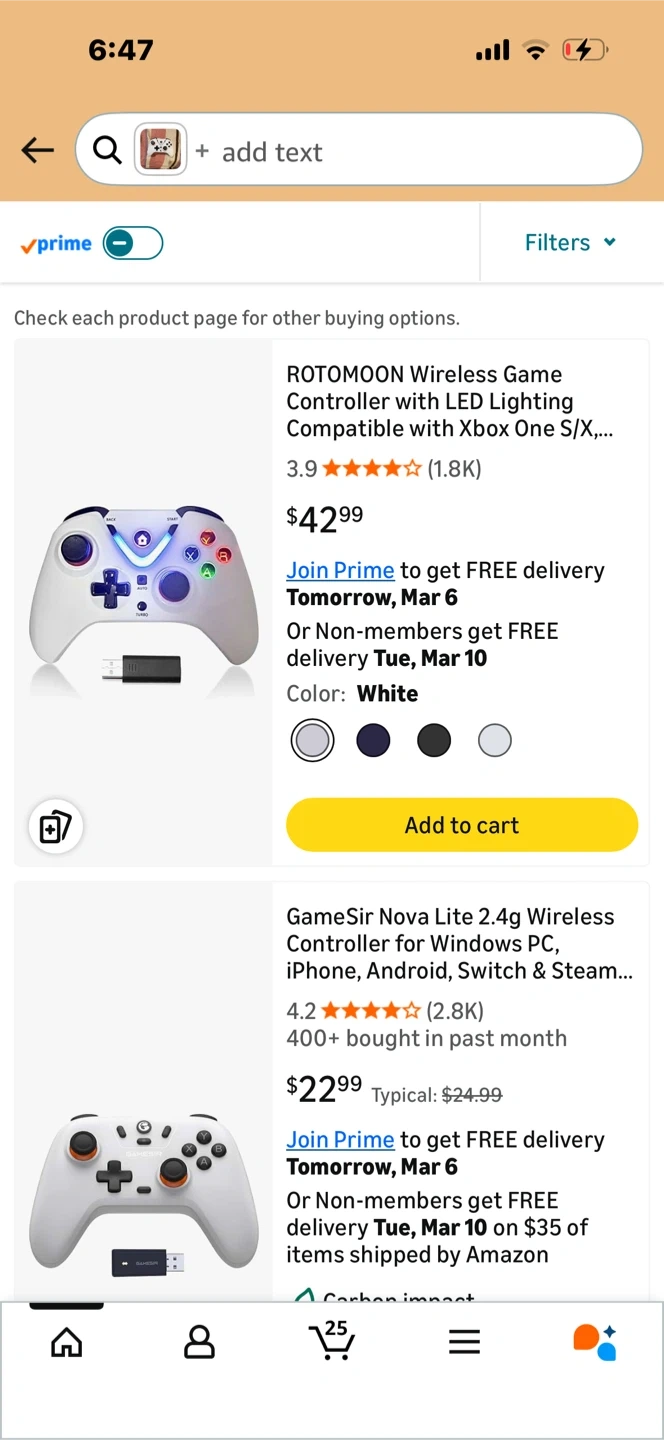Open the hamburger menu icon
This screenshot has height=1440, width=664.
pyautogui.click(x=464, y=1342)
